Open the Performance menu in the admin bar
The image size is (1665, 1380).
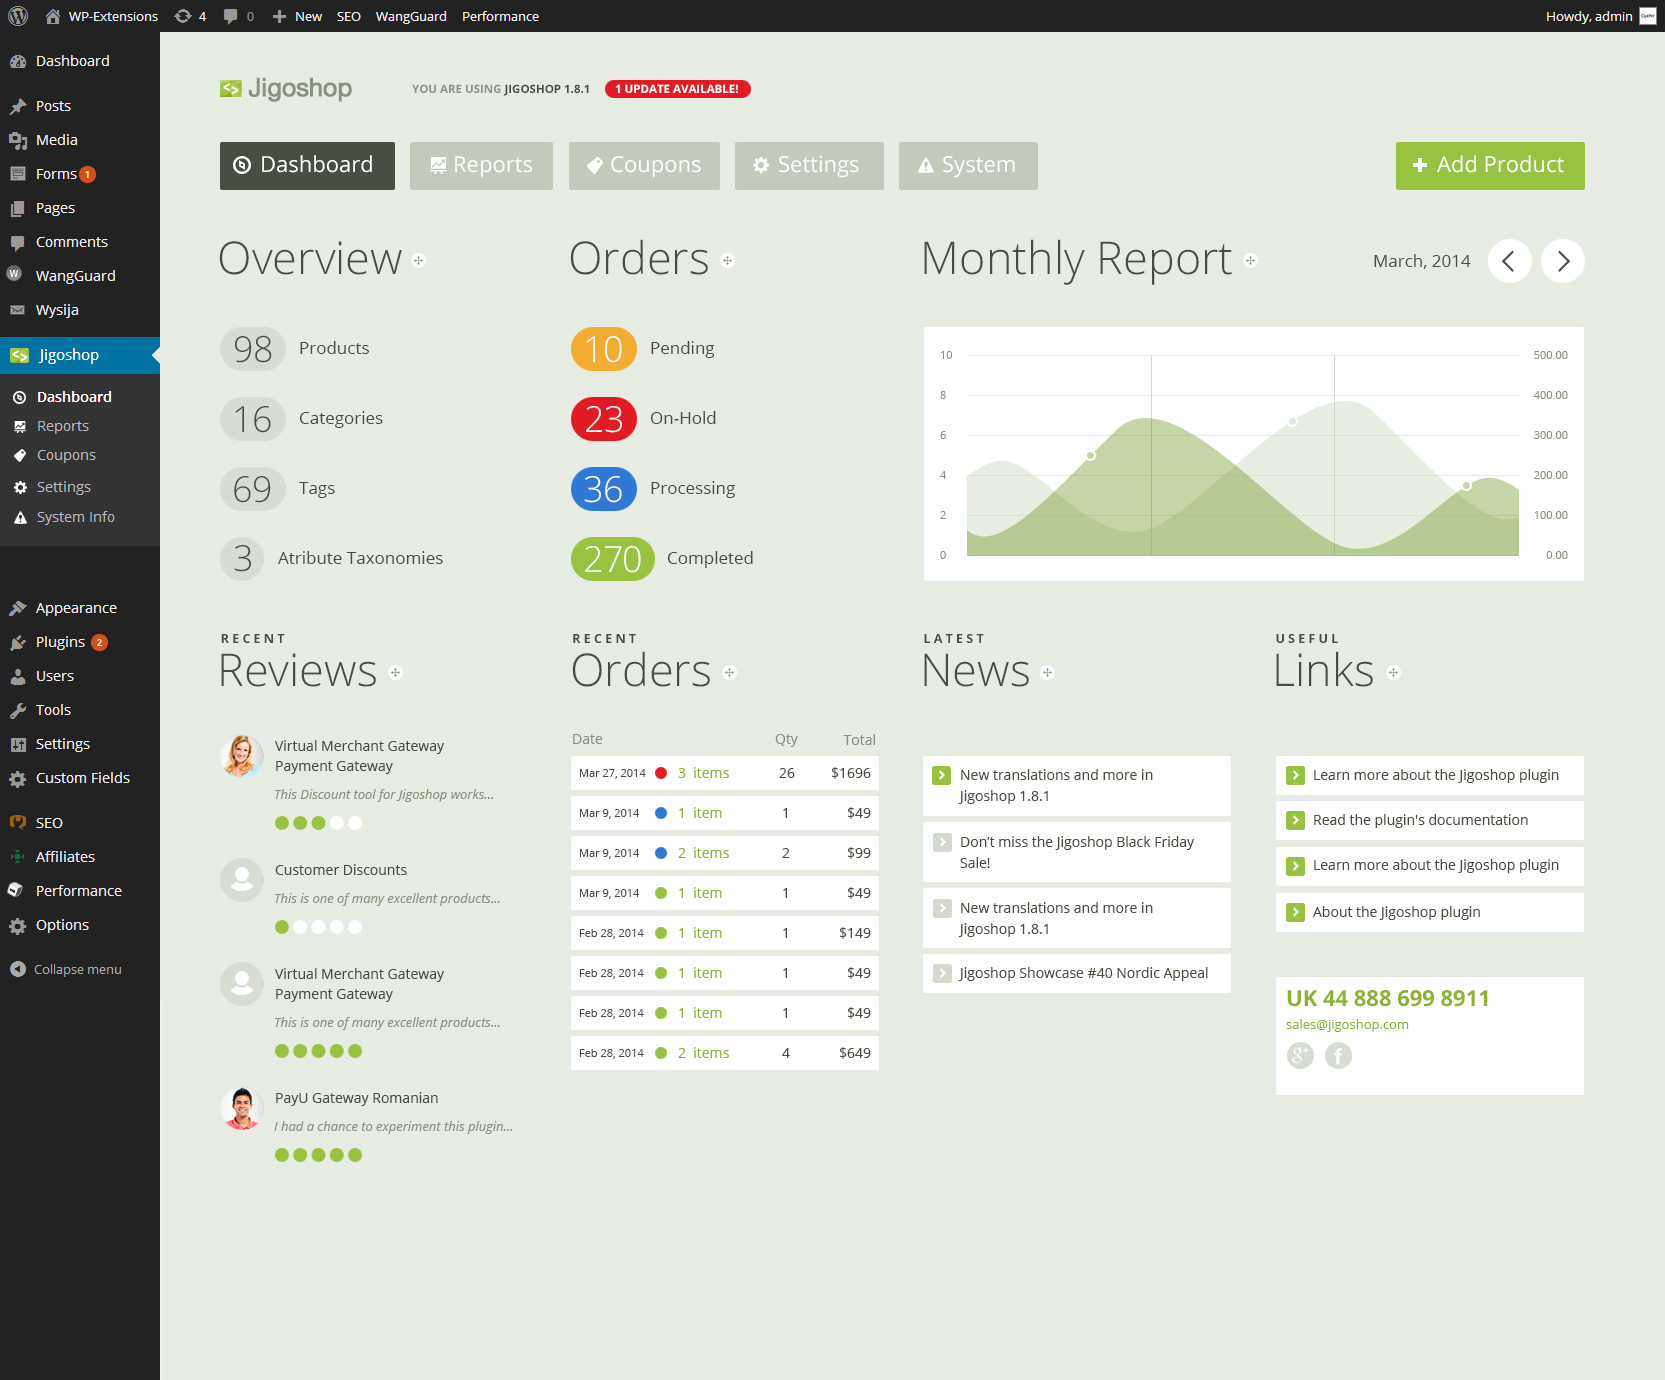(500, 15)
